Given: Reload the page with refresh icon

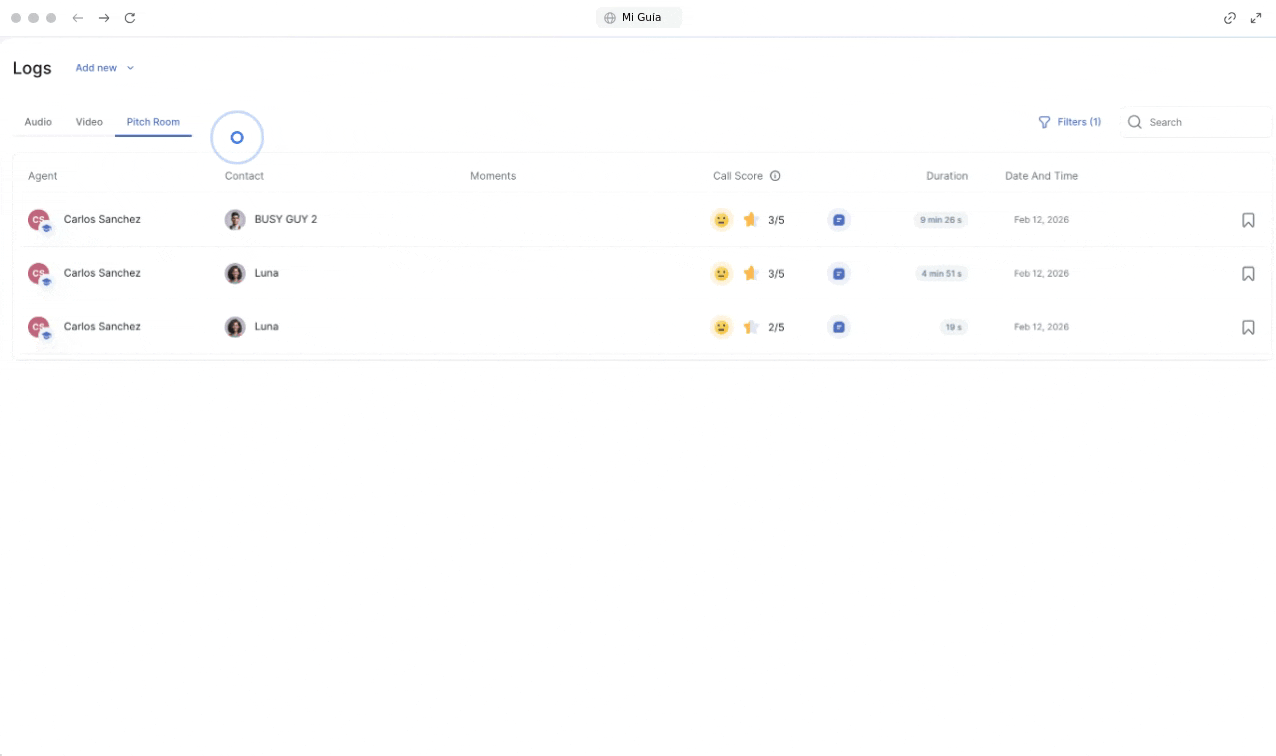Looking at the screenshot, I should click(130, 18).
